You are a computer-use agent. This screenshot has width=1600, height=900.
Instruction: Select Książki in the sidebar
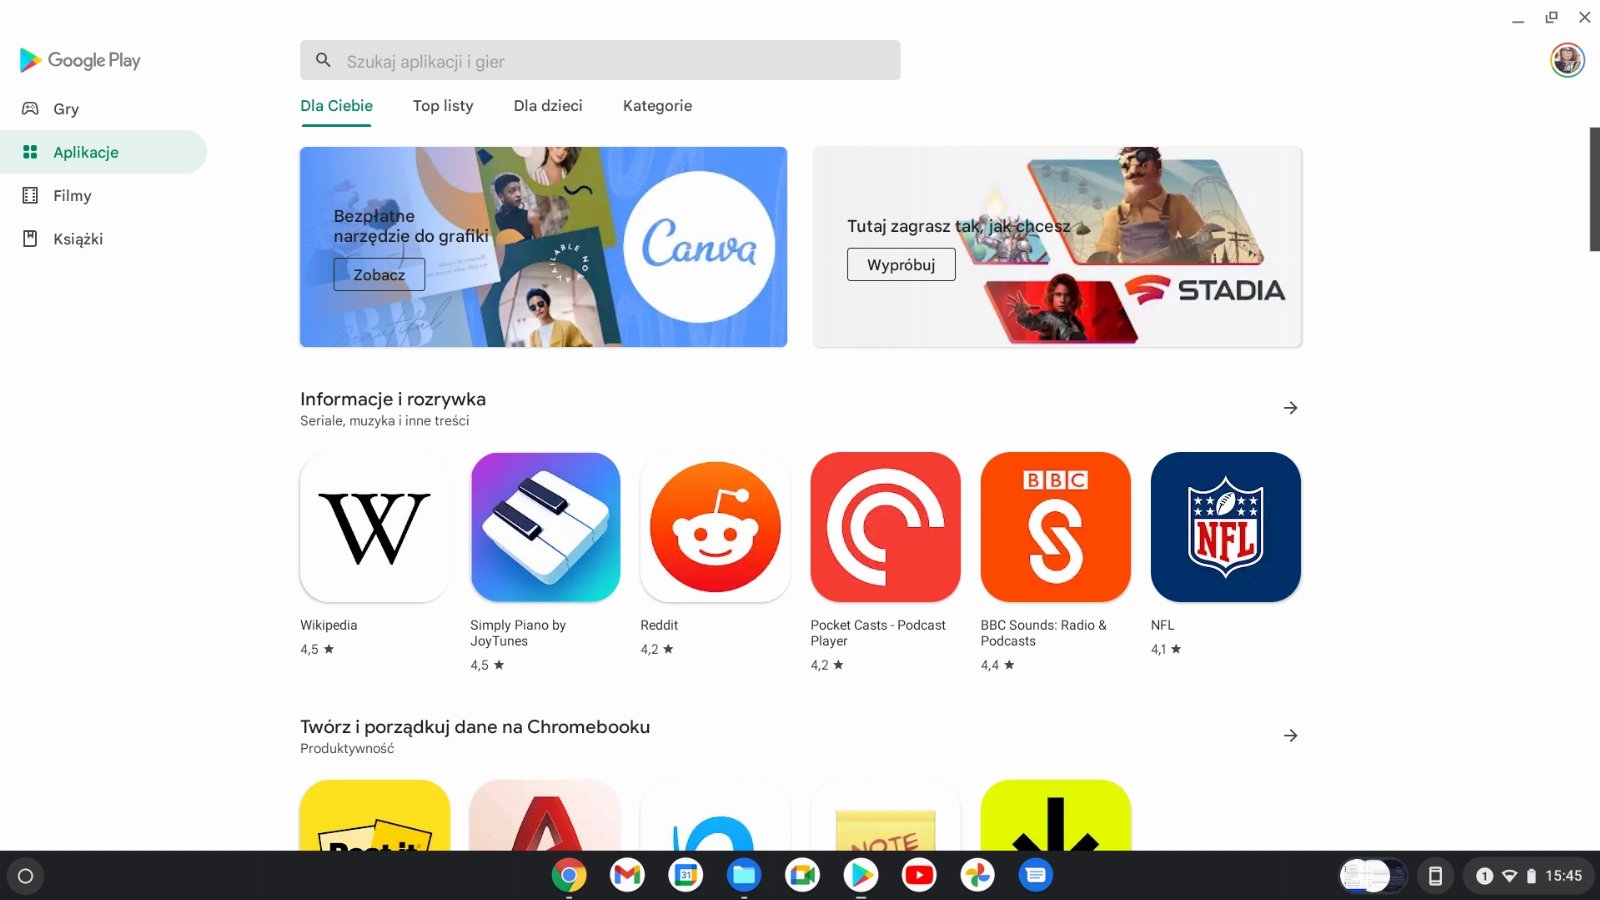tap(103, 239)
